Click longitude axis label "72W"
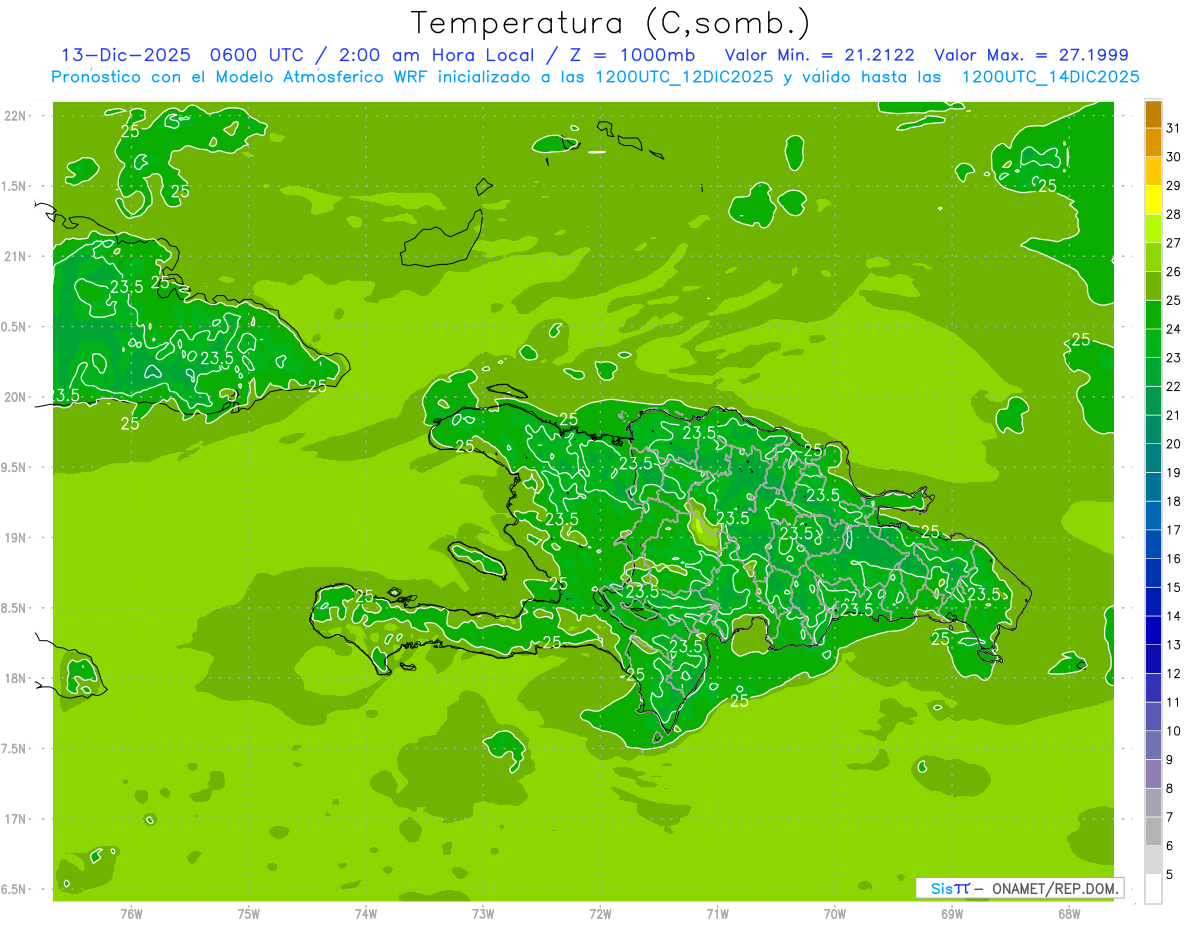 600,913
